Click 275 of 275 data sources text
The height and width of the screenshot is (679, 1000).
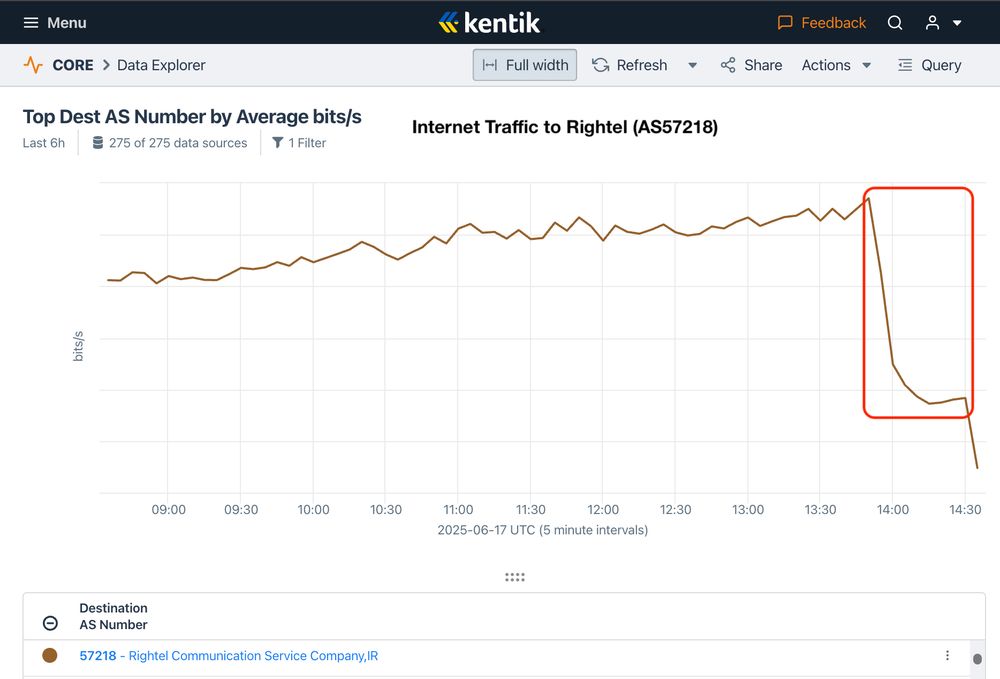pyautogui.click(x=178, y=143)
